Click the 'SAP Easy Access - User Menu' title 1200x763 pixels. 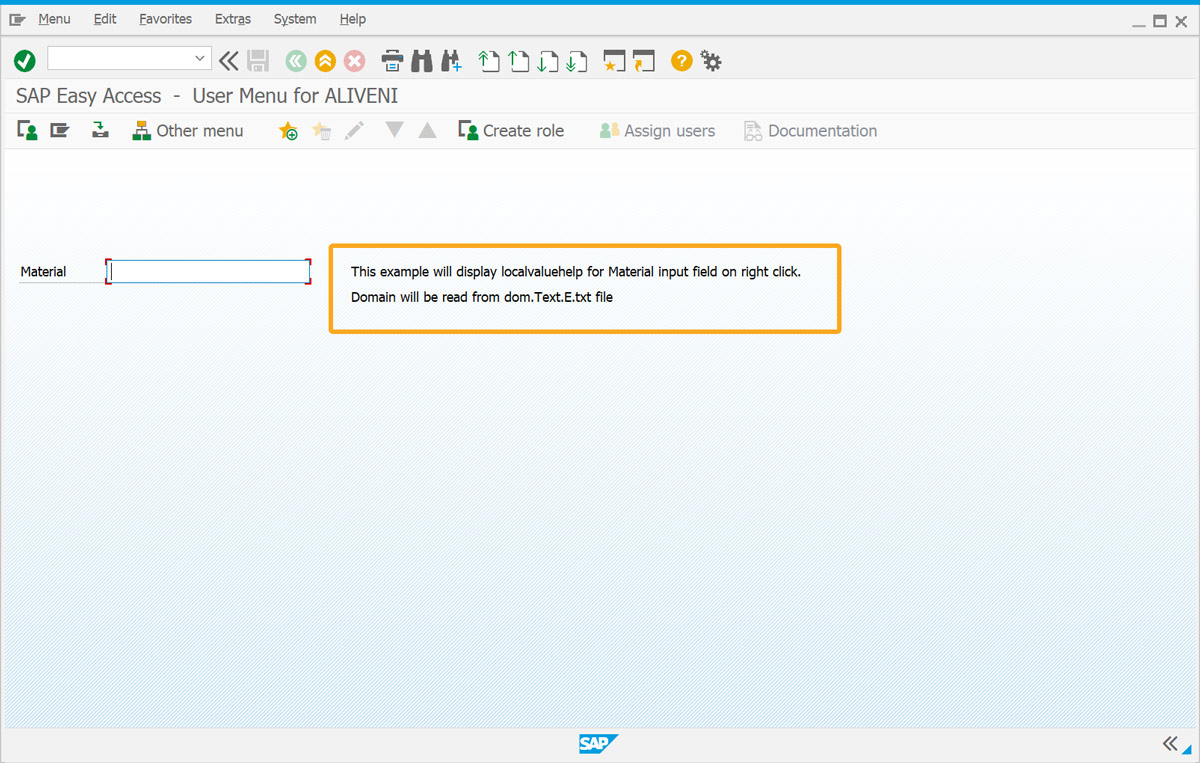point(207,96)
